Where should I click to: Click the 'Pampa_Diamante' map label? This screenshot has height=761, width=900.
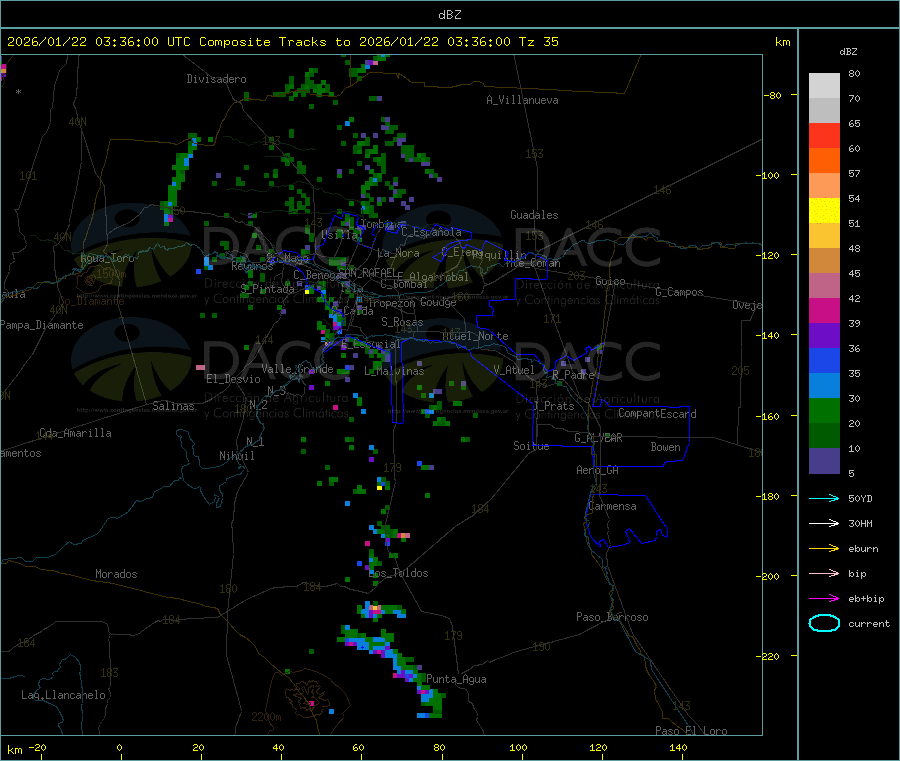pos(42,325)
